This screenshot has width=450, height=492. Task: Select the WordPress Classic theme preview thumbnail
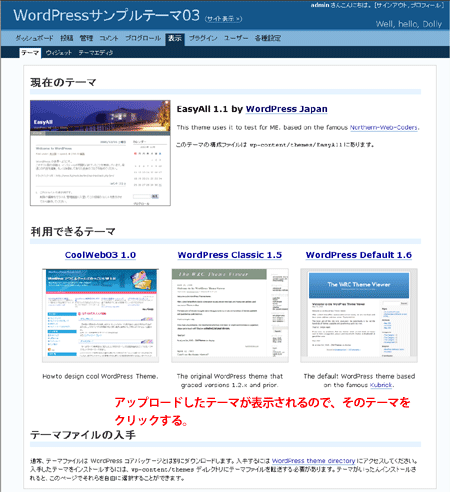point(230,315)
